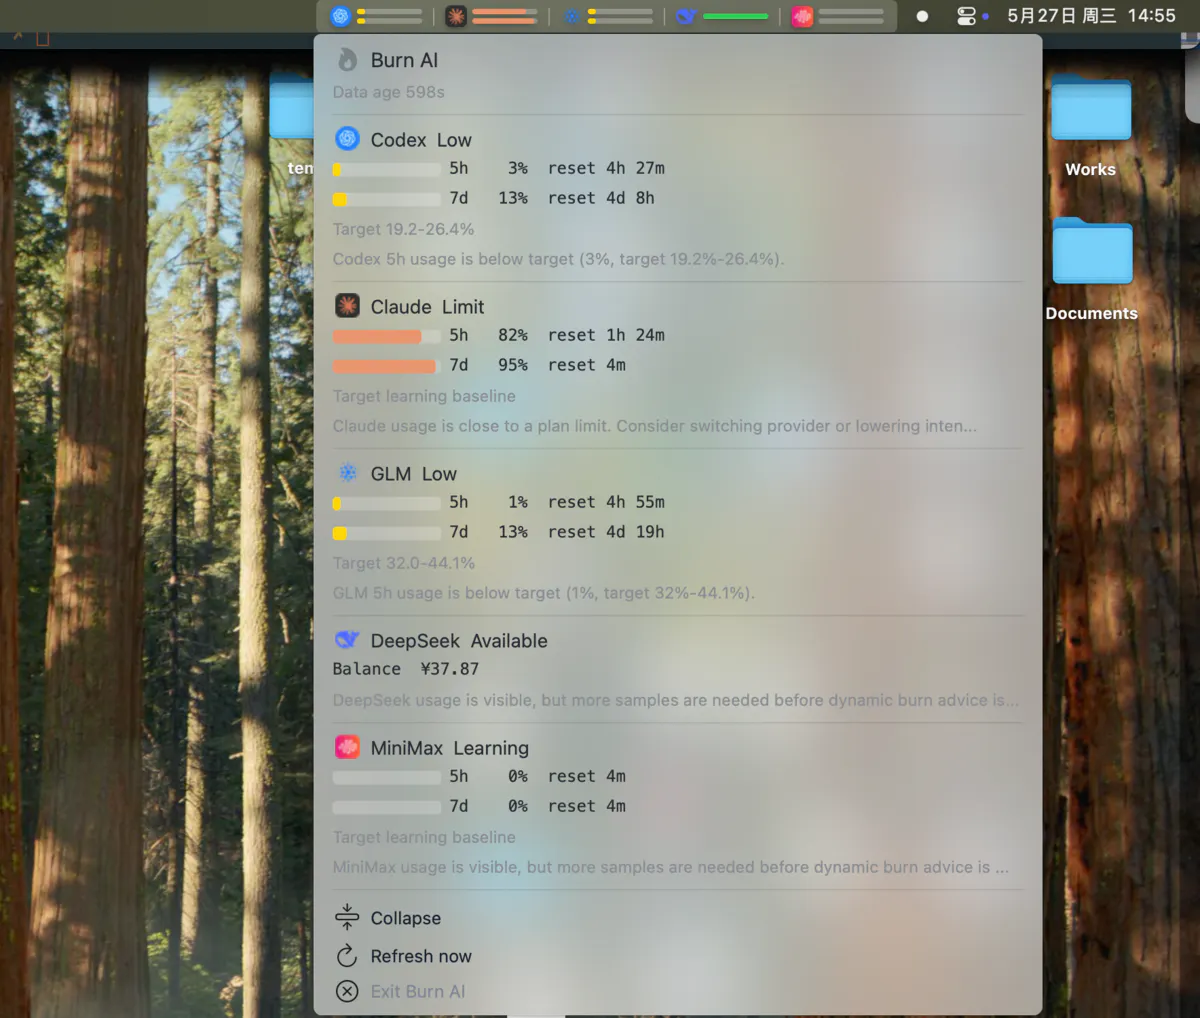Click the Refresh now circular arrow icon

(347, 956)
